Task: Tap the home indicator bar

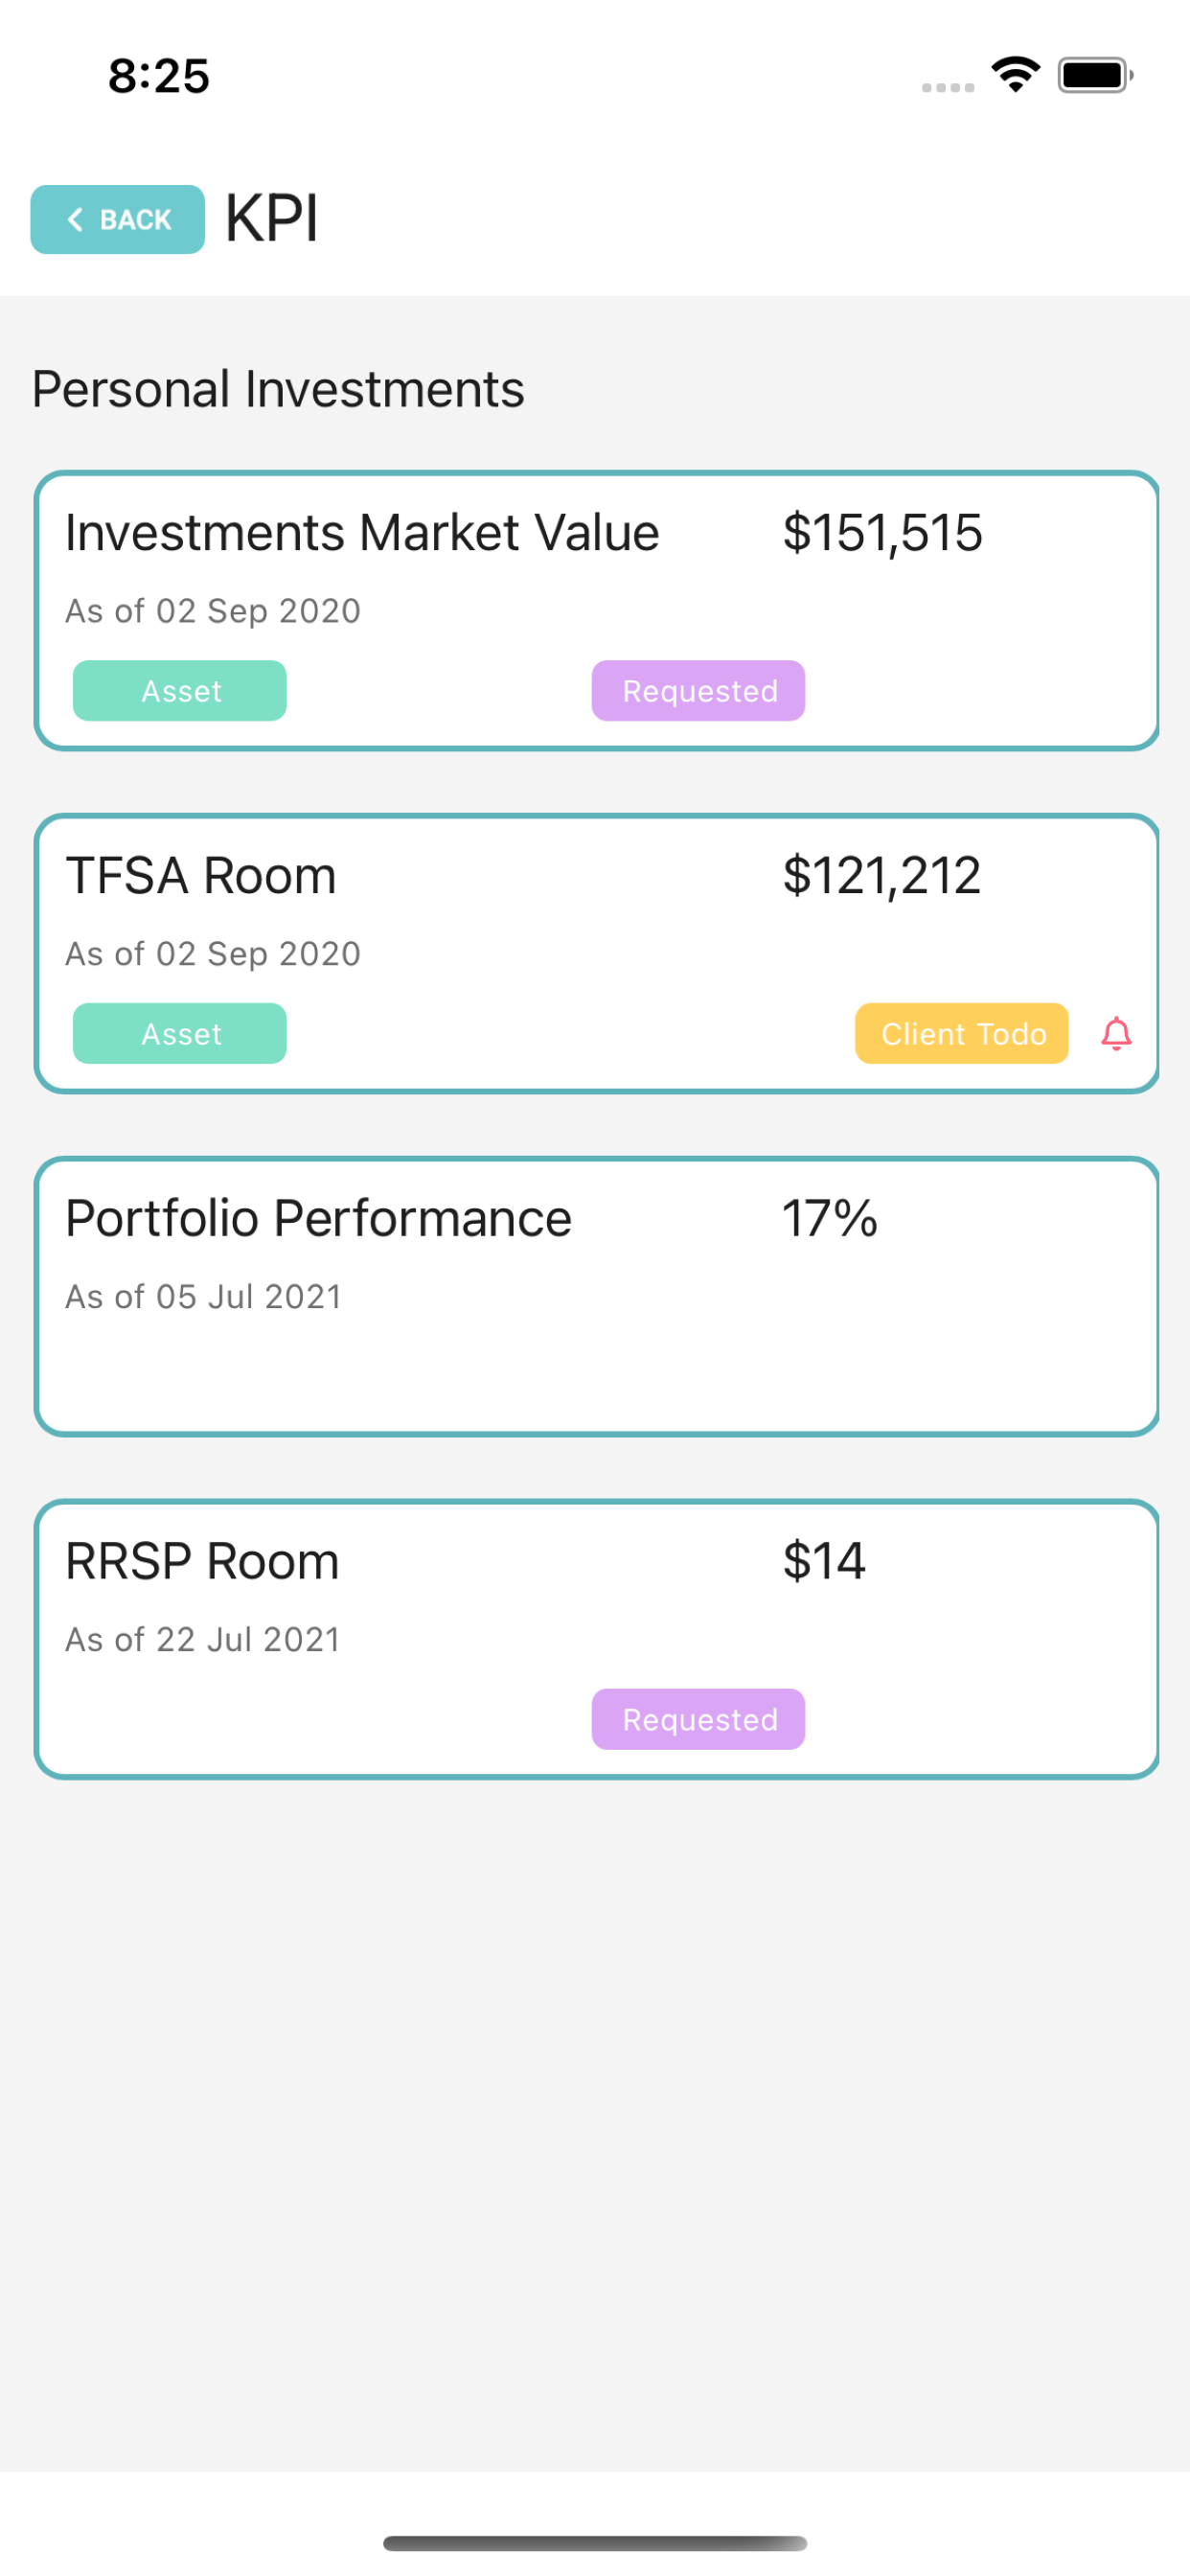Action: click(595, 2542)
